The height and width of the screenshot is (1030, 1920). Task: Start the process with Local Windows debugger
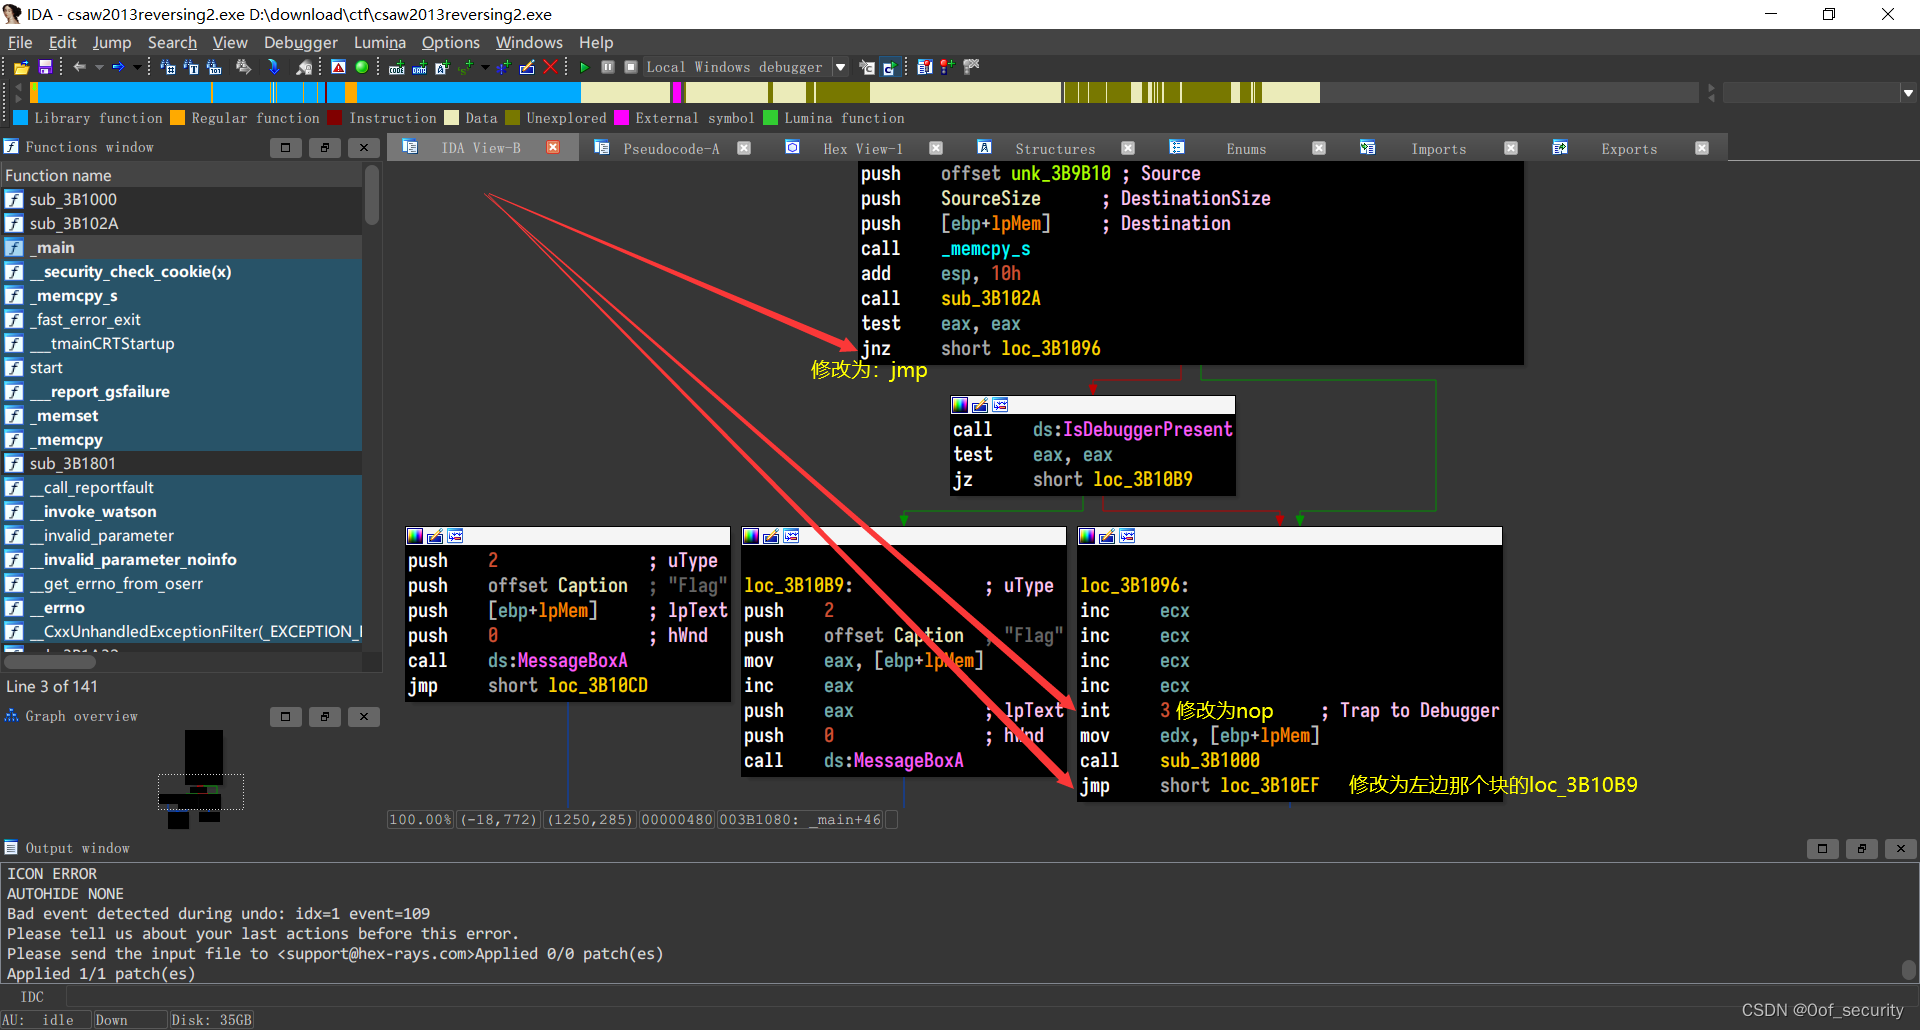(584, 66)
